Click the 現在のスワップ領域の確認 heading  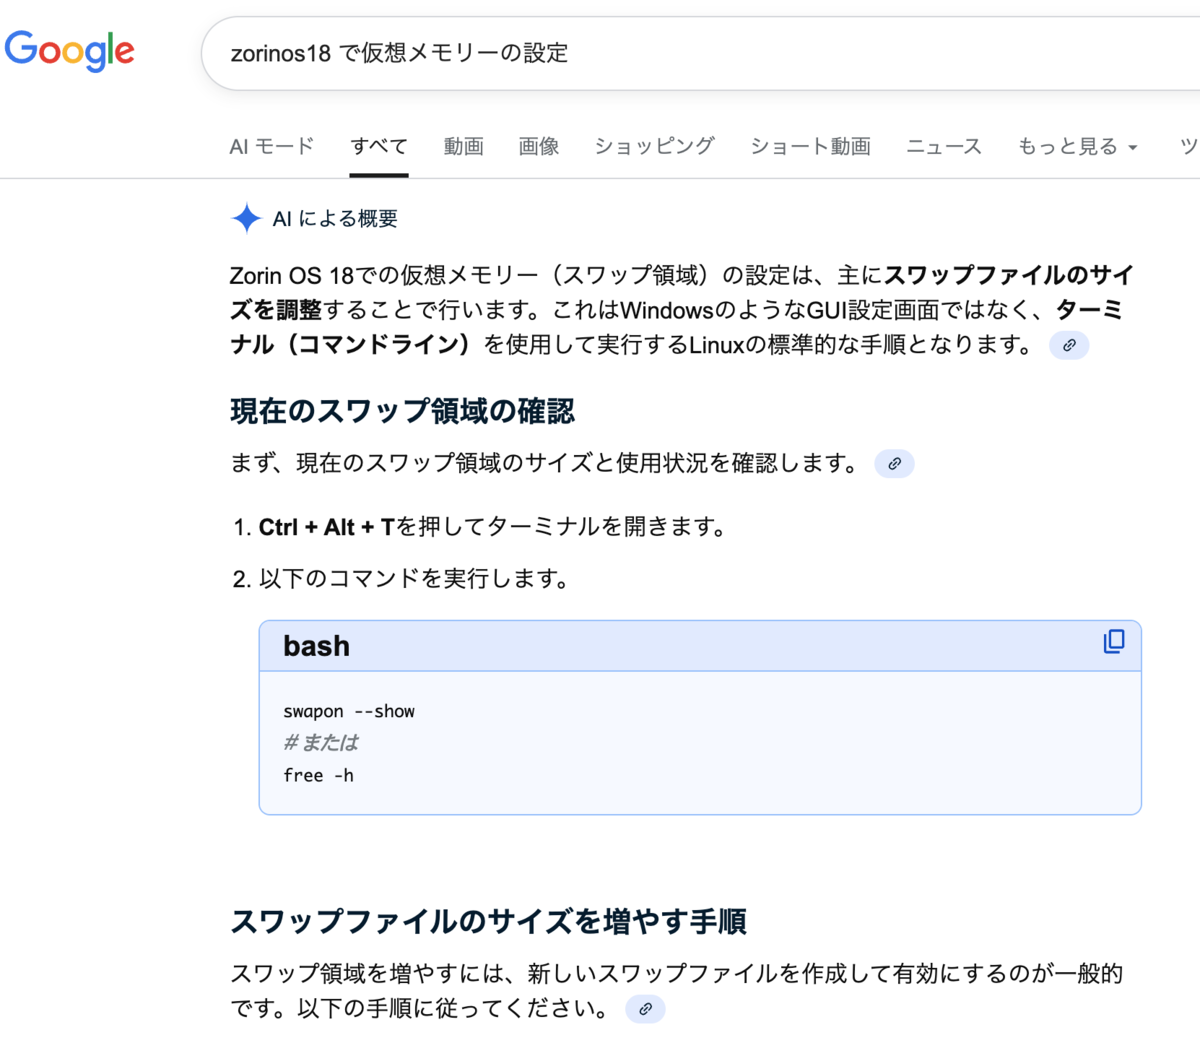(402, 411)
